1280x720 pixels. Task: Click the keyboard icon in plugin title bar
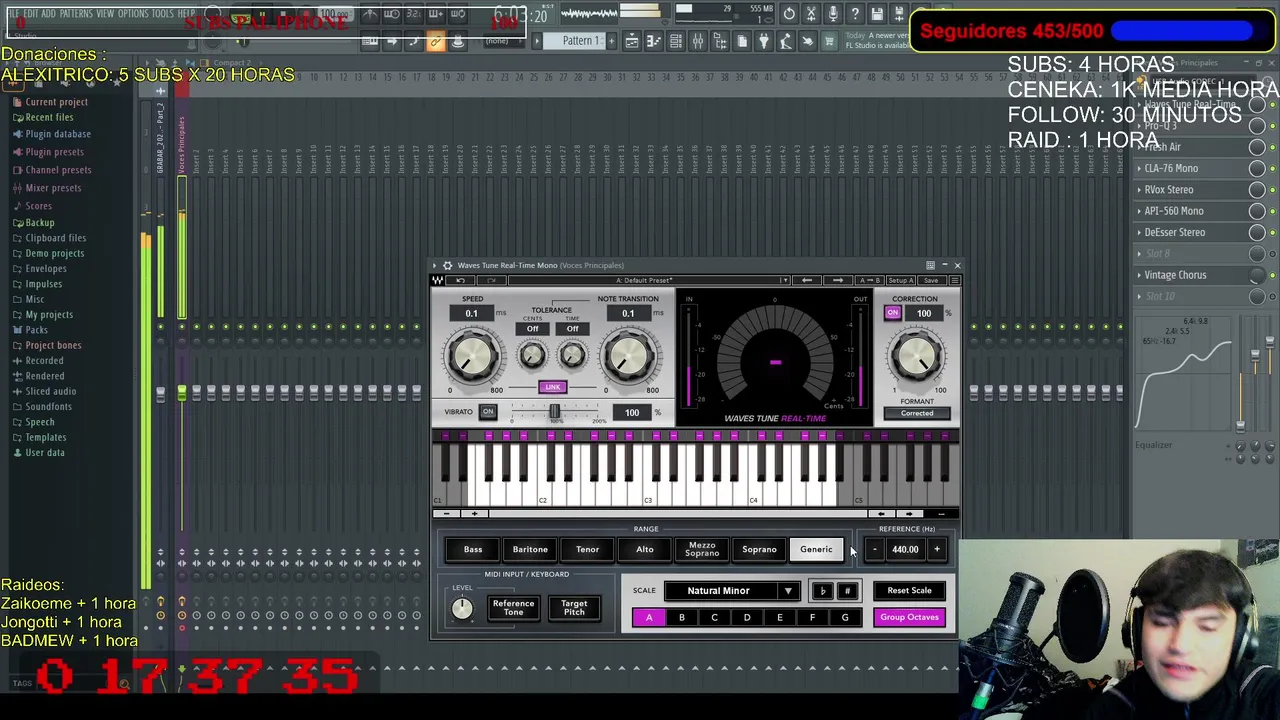(x=930, y=265)
